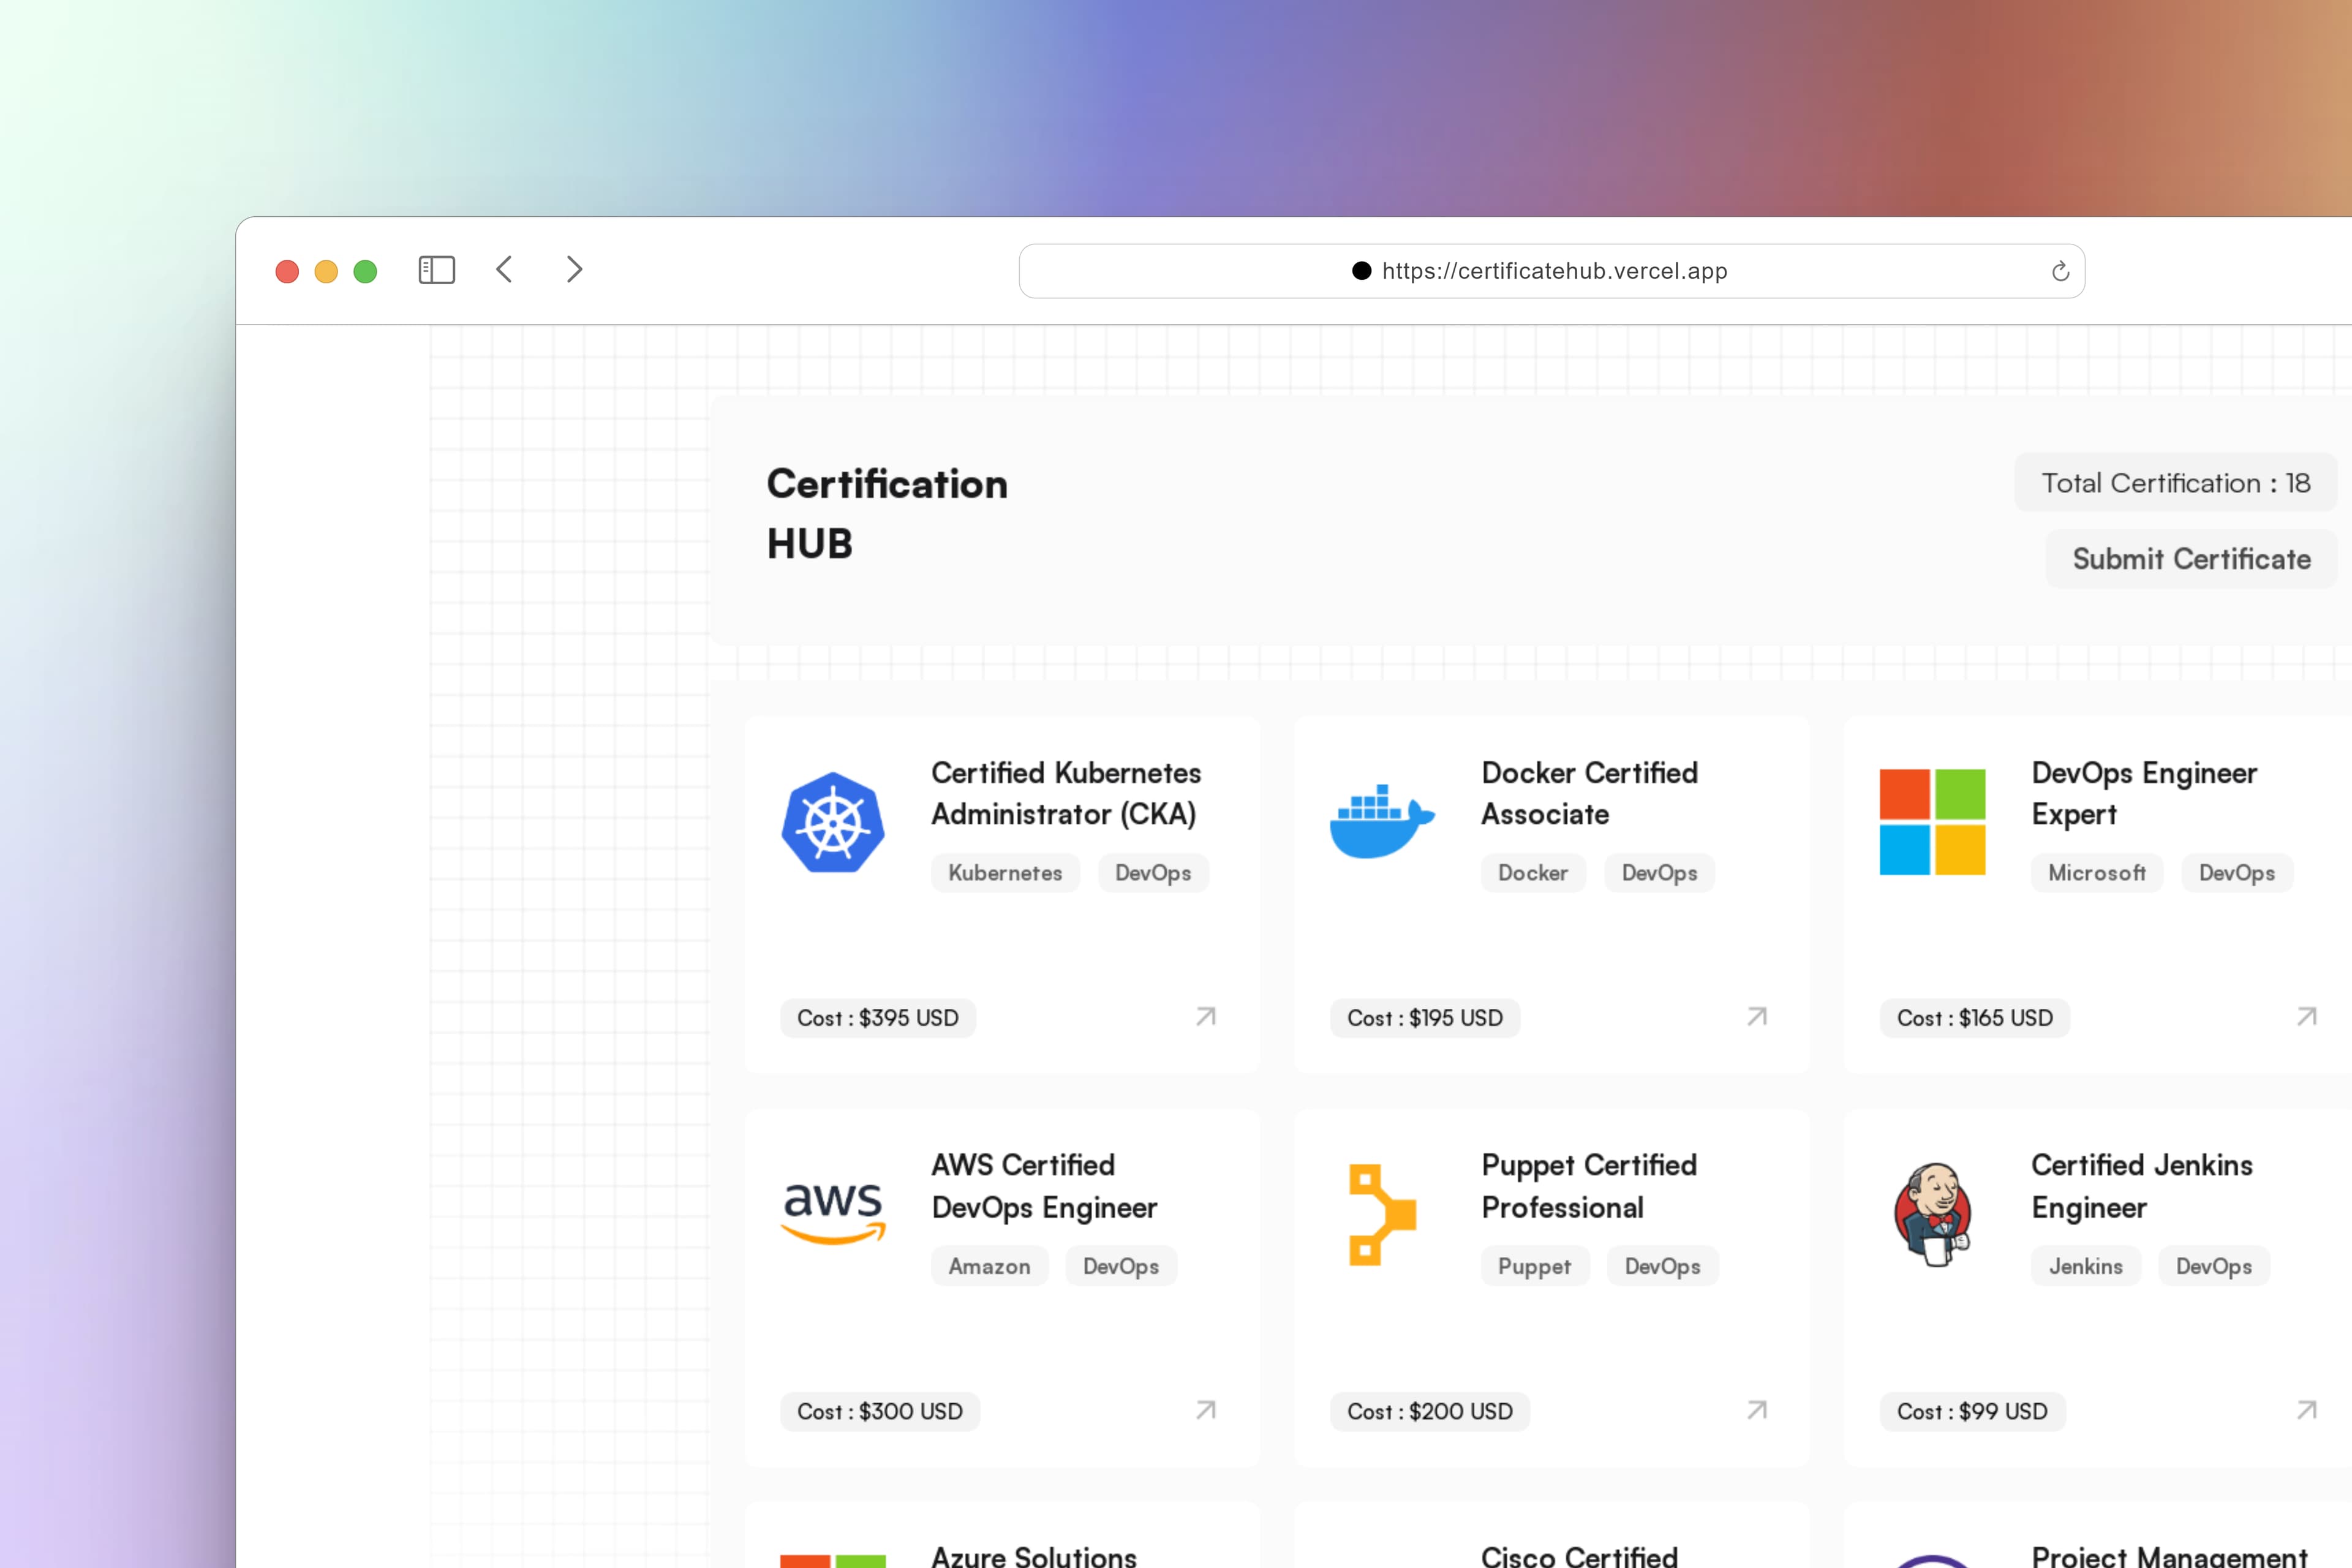Click the Cost : $165 USD label
The height and width of the screenshot is (1568, 2352).
coord(1975,1018)
